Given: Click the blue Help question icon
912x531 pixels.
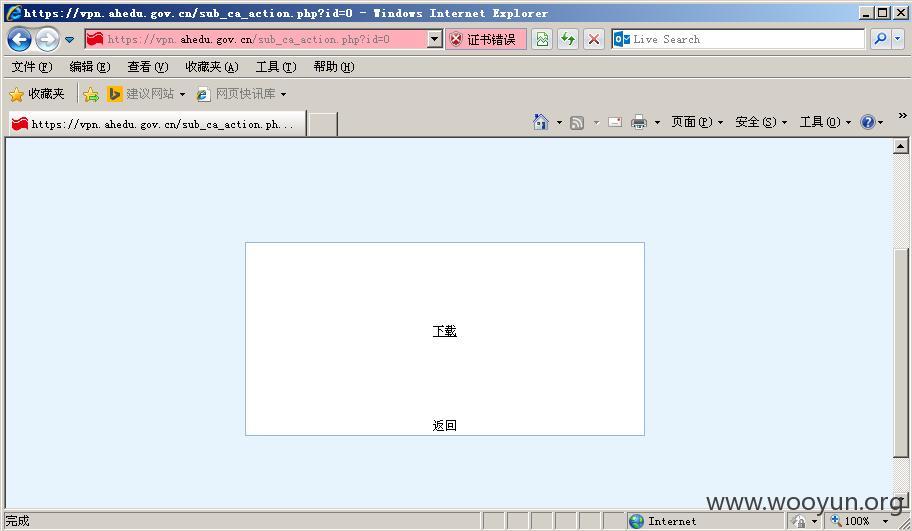Looking at the screenshot, I should [868, 122].
